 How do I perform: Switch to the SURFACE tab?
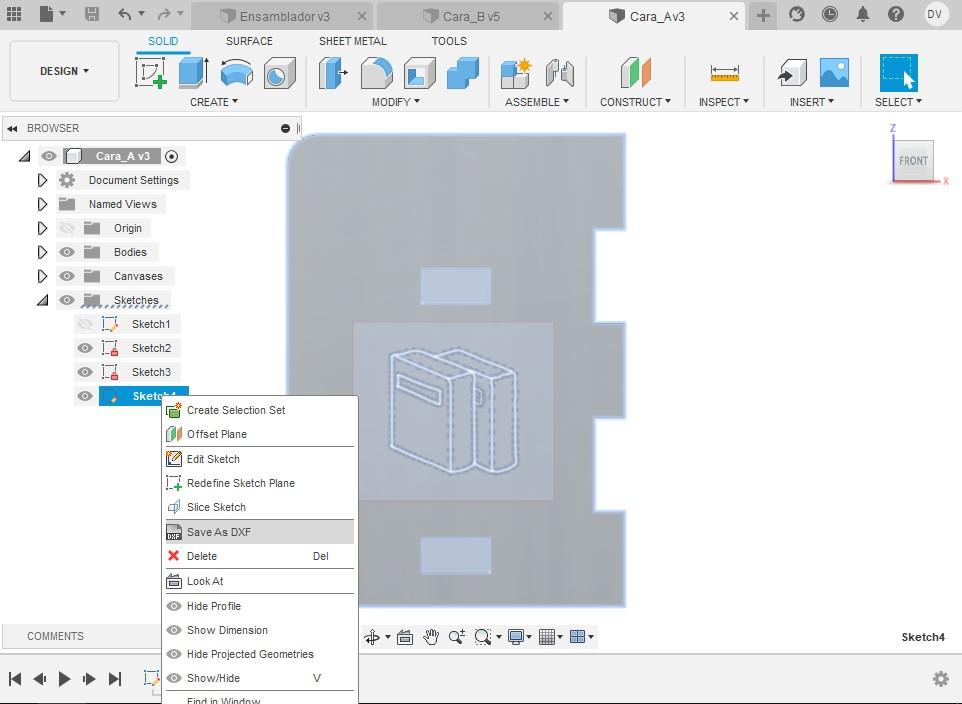249,41
